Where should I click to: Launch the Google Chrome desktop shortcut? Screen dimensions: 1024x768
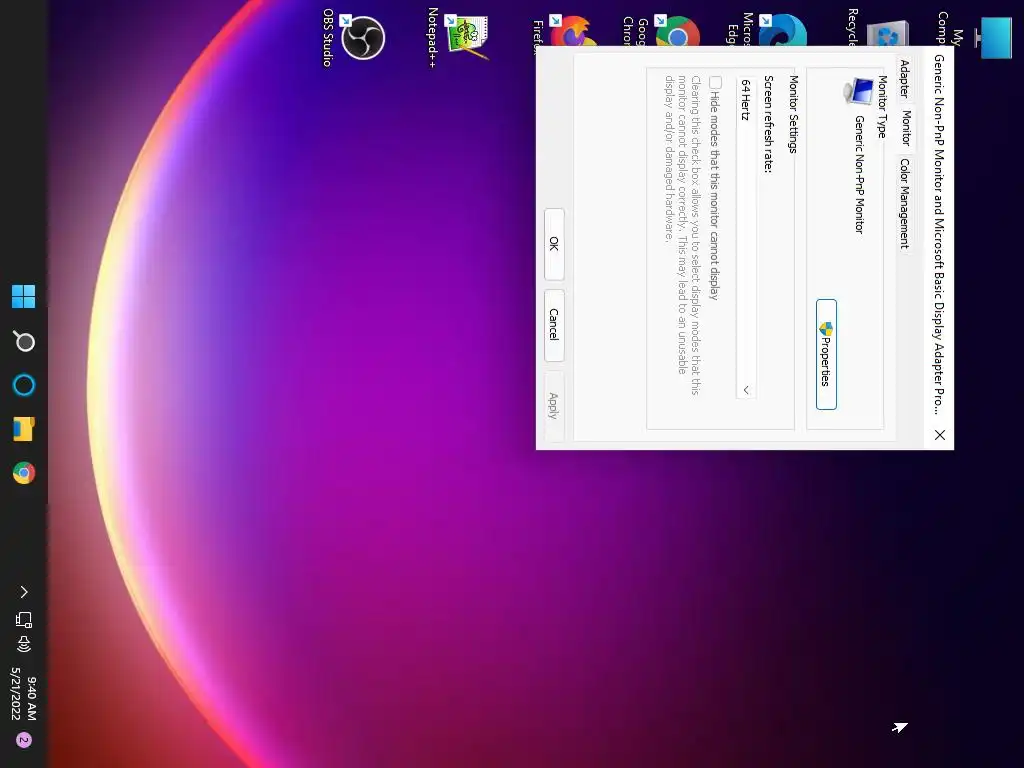click(675, 31)
